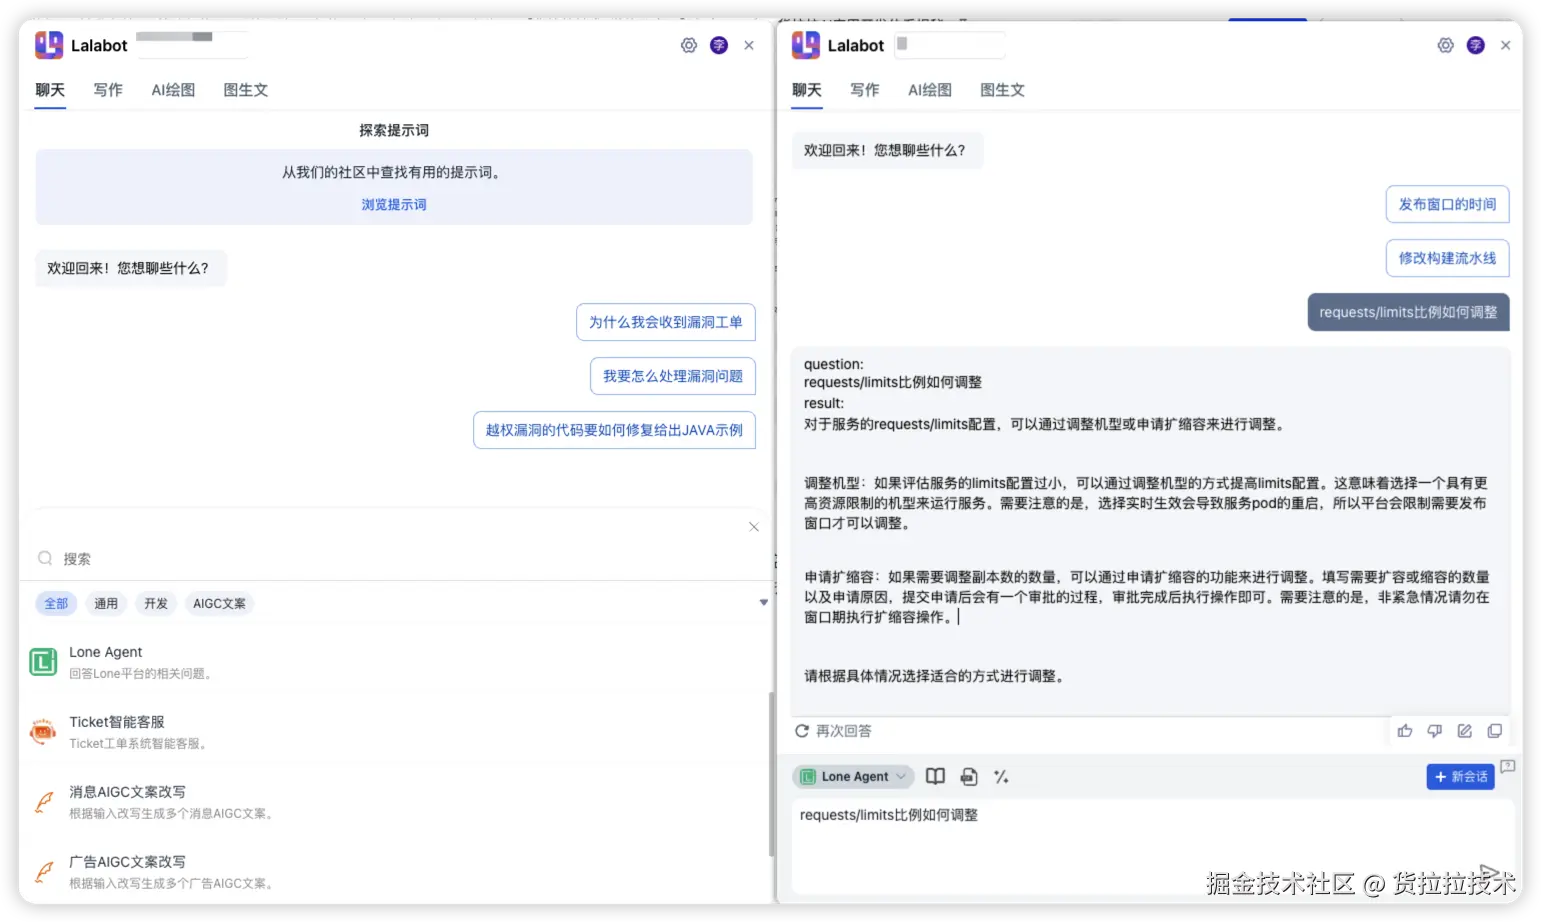Click the 广告AIGC文案改写 feather icon

(x=43, y=872)
